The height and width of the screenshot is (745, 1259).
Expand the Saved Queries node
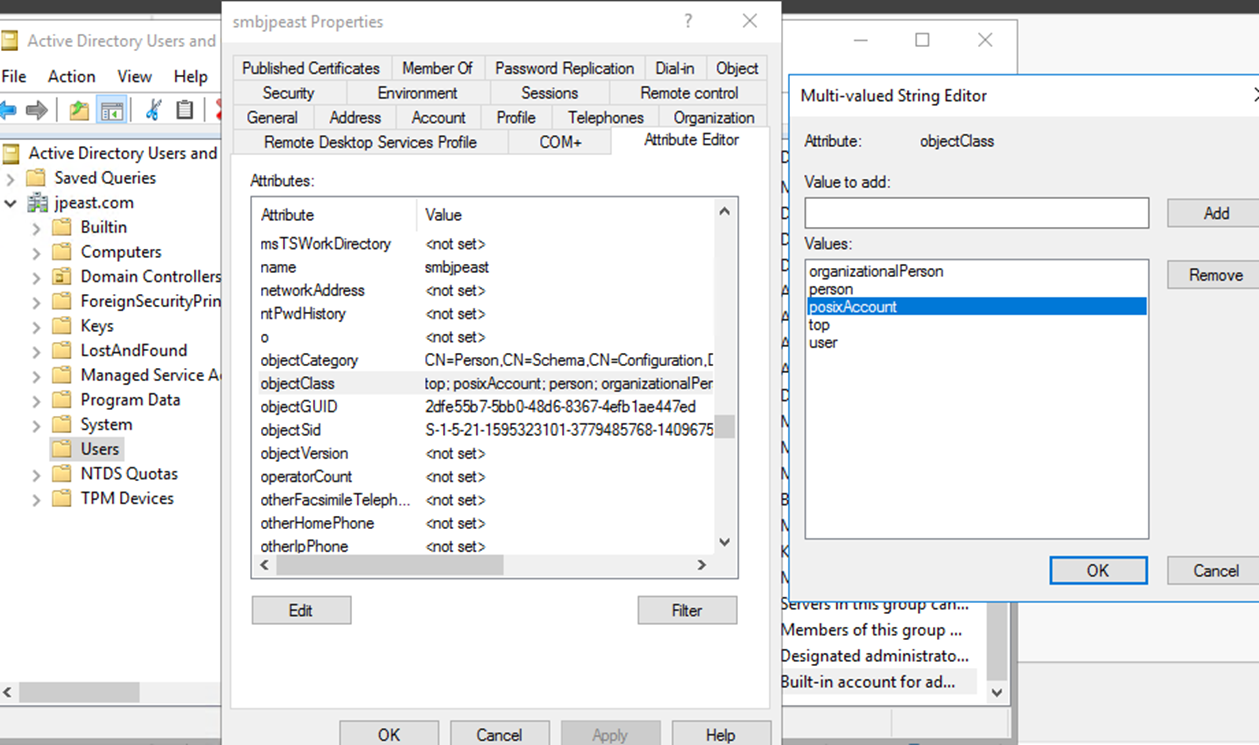tap(10, 179)
